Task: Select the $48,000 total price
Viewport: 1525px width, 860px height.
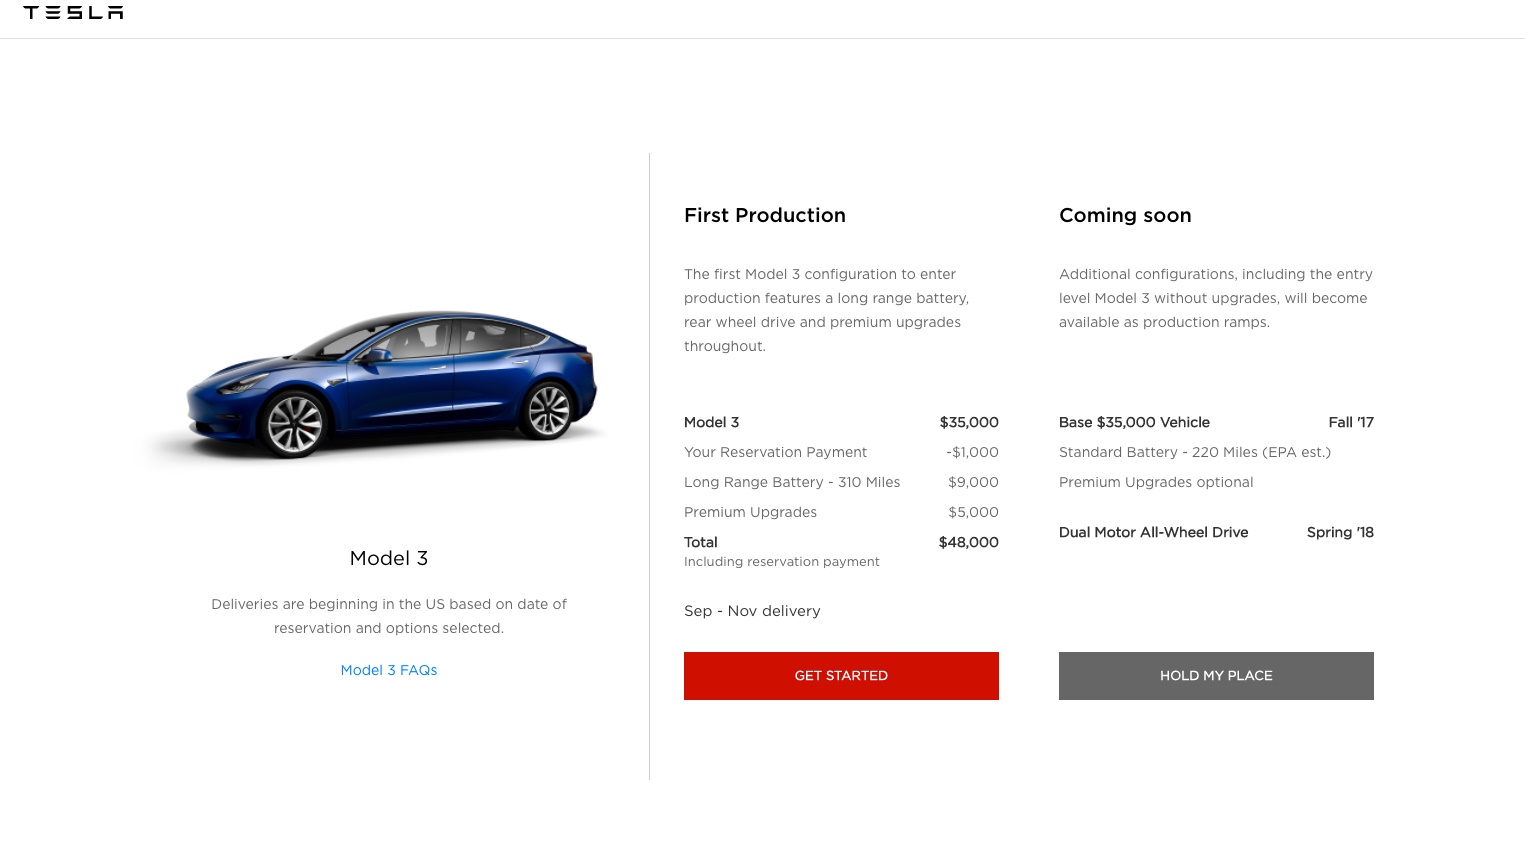Action: click(967, 542)
